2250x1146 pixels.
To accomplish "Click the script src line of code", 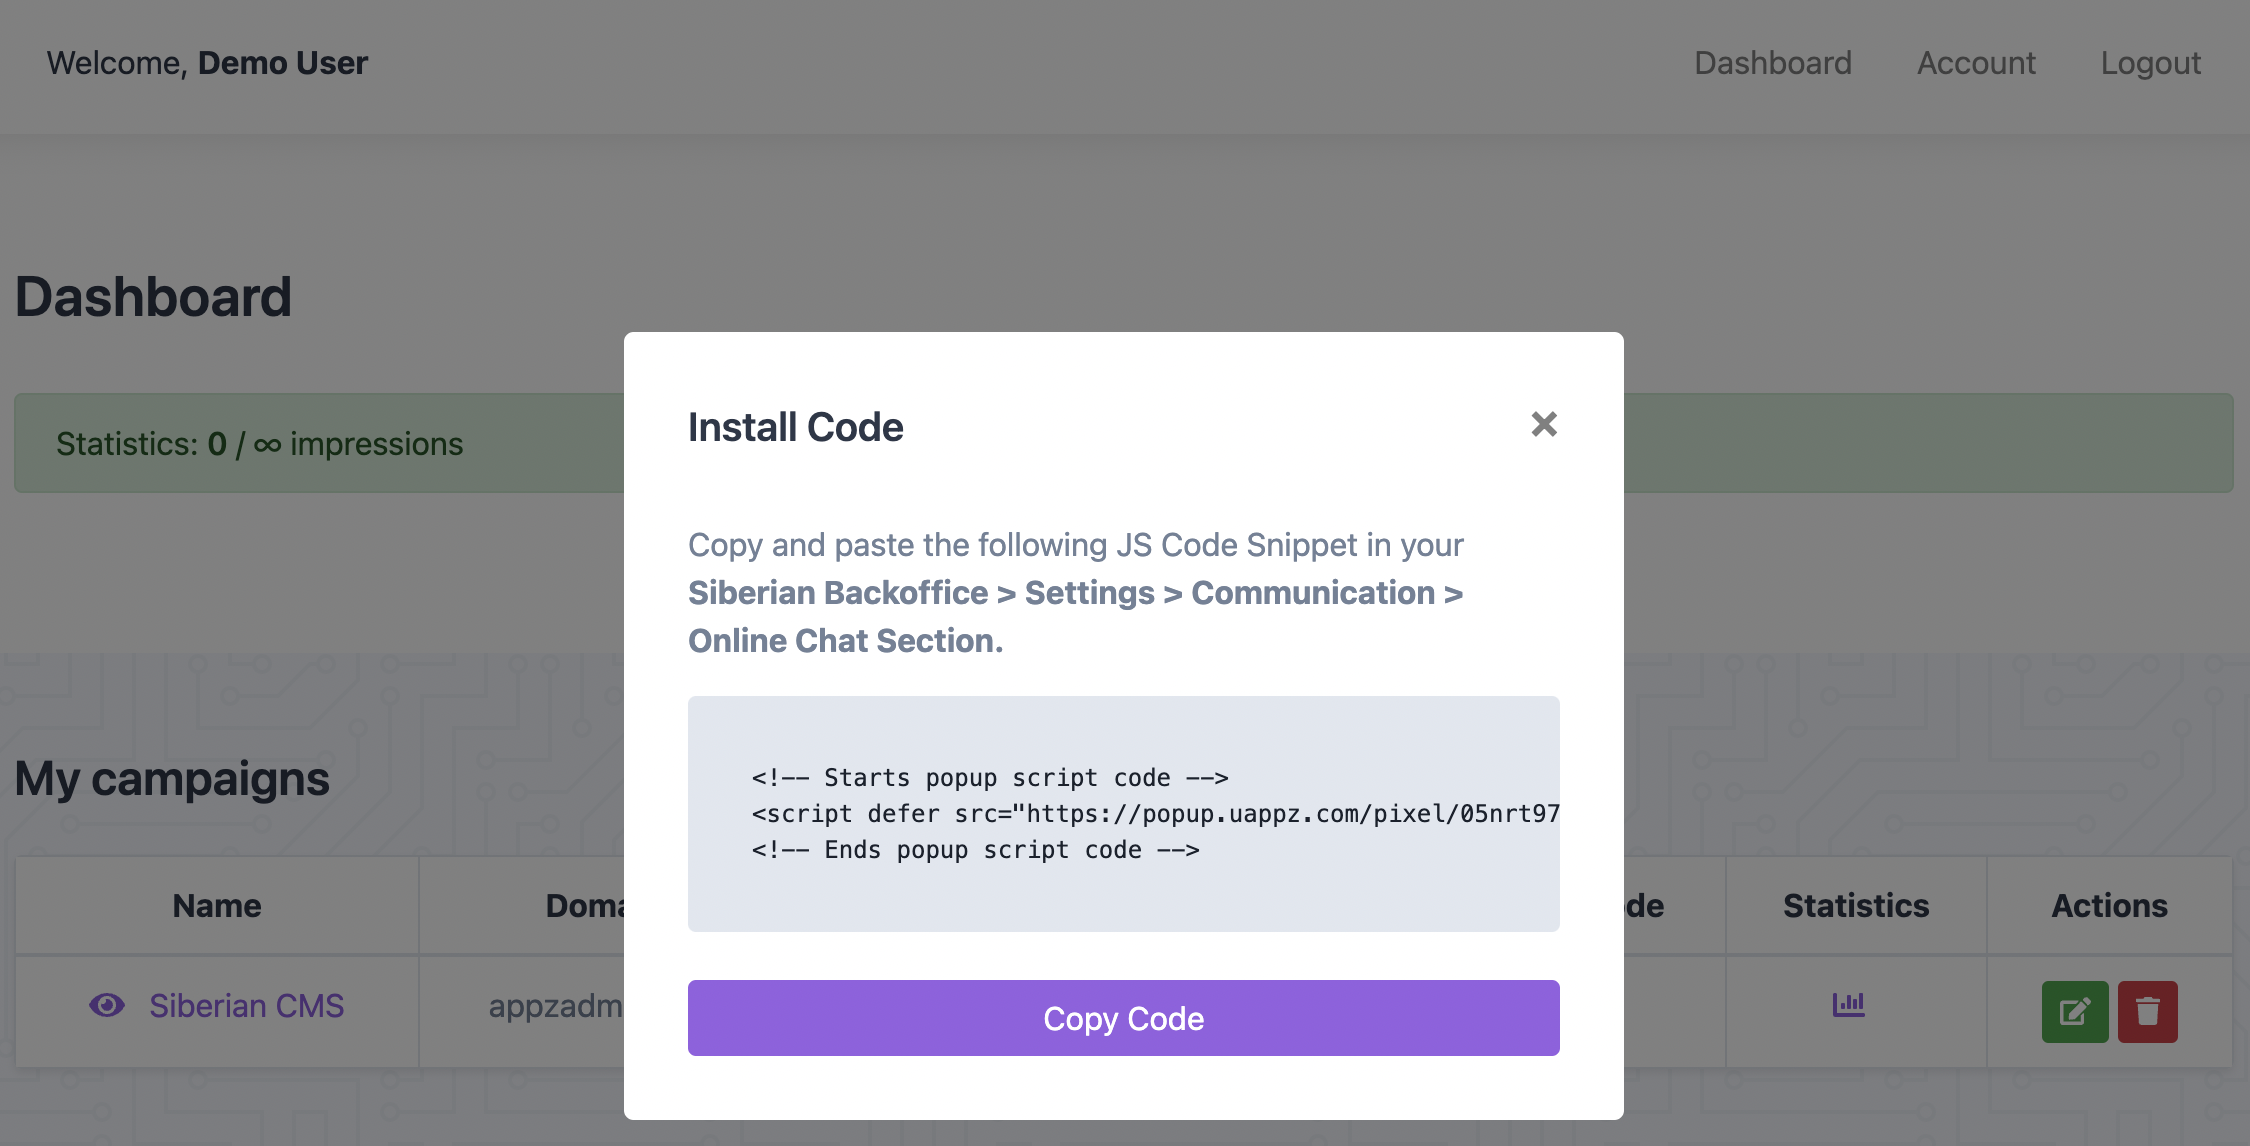I will pyautogui.click(x=1155, y=814).
